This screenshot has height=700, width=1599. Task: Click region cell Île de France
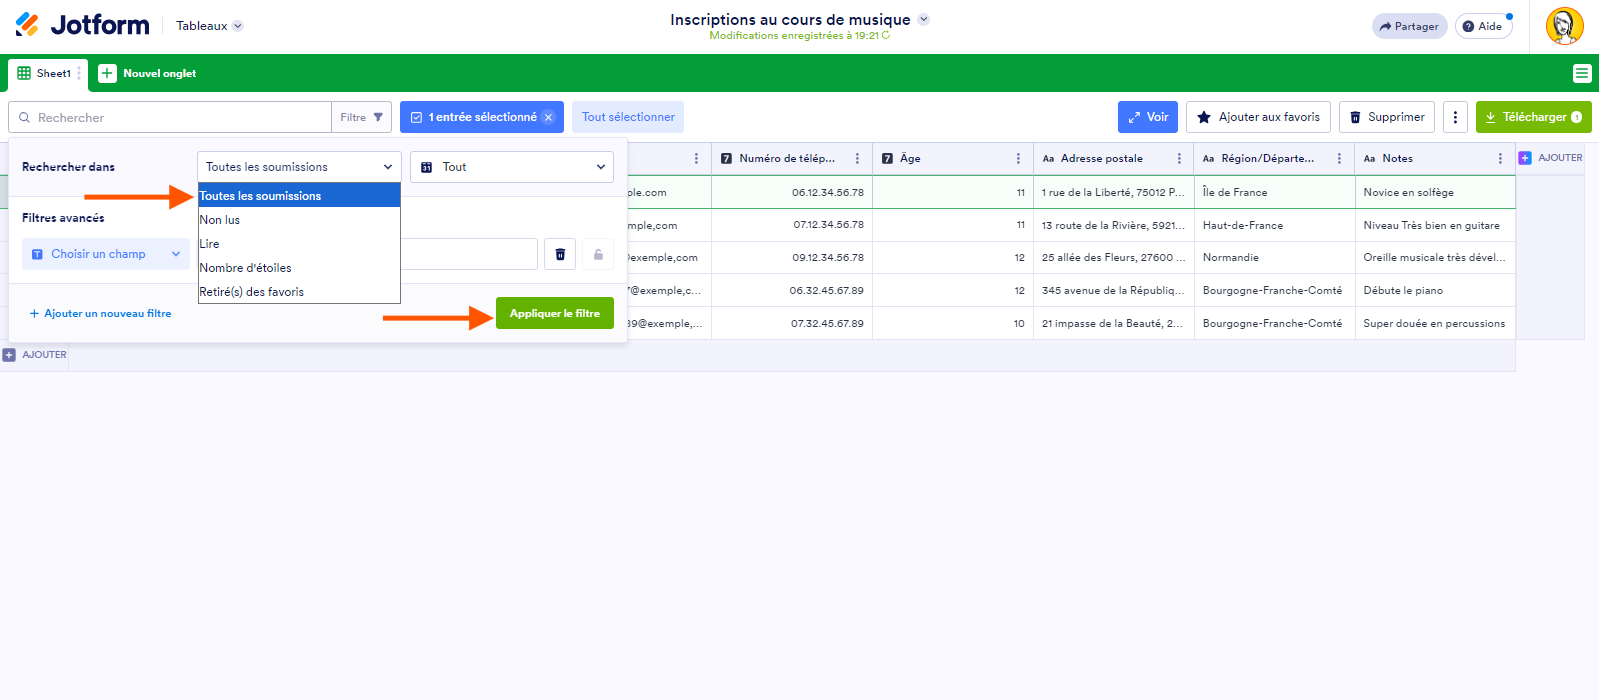[x=1275, y=192]
